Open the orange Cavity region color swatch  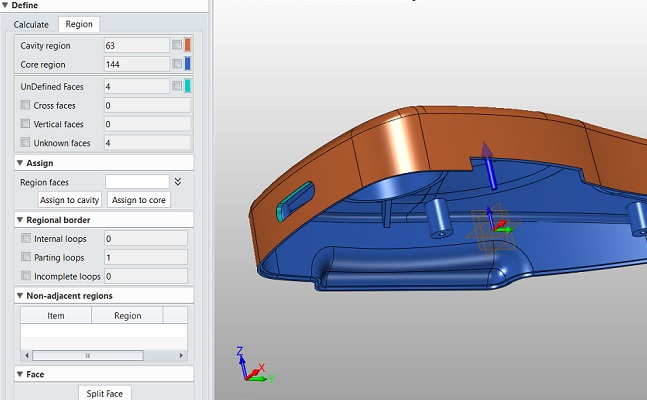pyautogui.click(x=188, y=45)
